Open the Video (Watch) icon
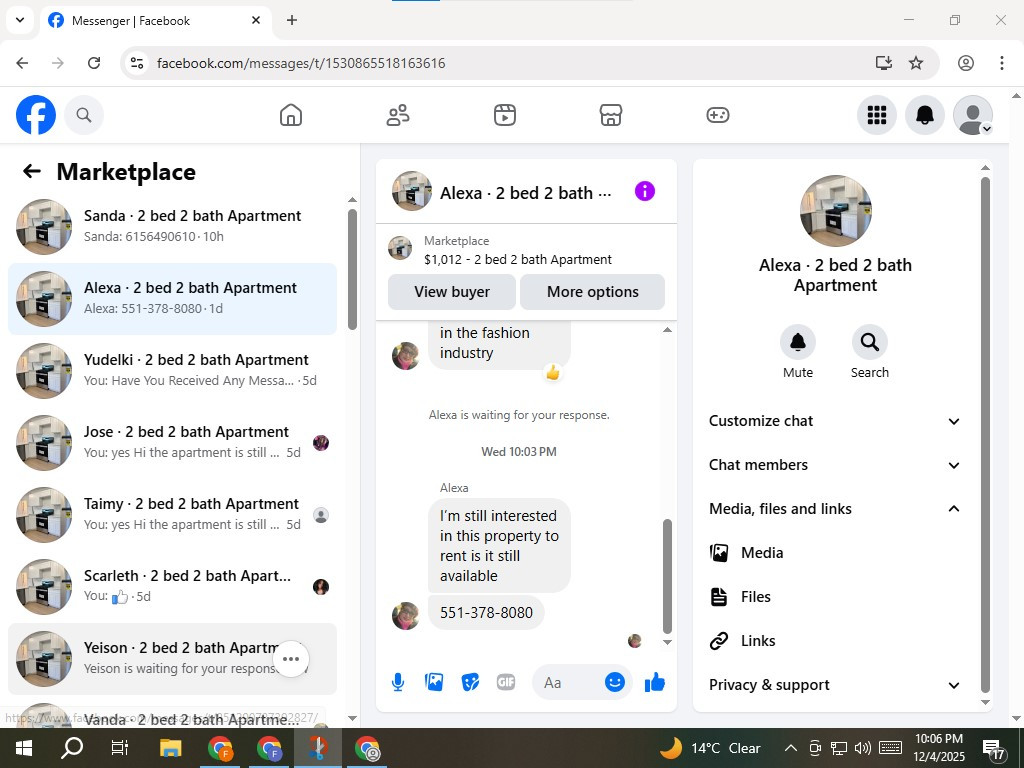1024x768 pixels. [505, 115]
